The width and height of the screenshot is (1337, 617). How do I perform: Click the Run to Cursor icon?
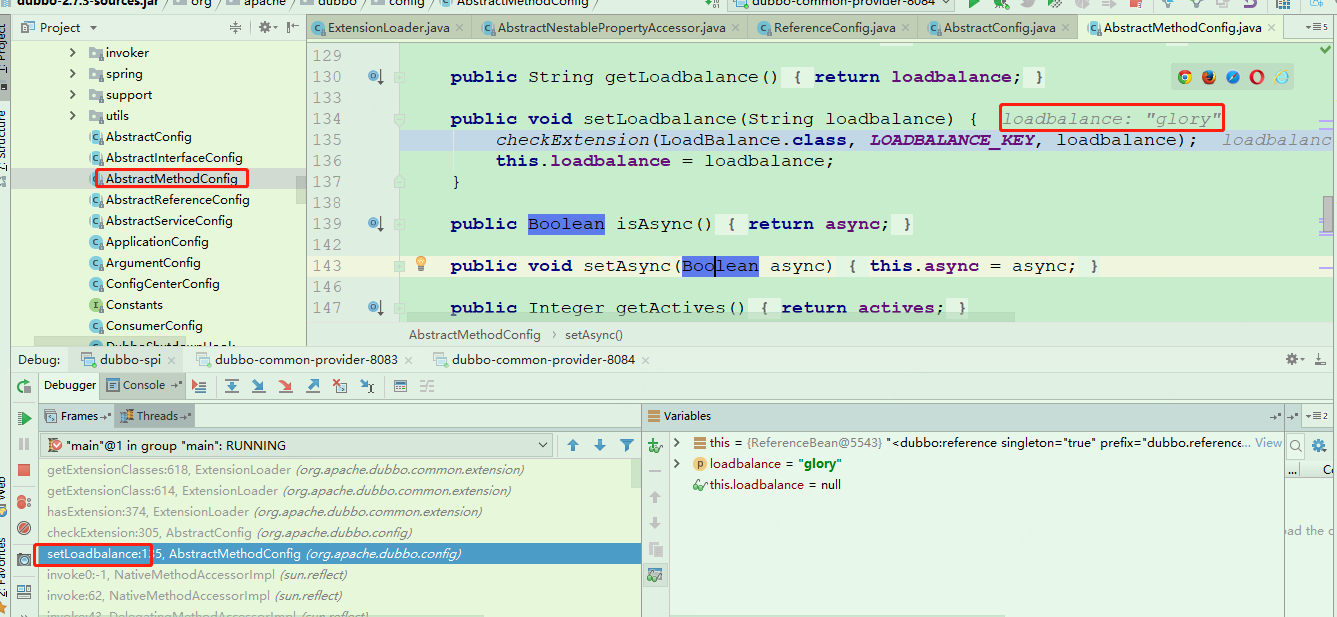(366, 386)
